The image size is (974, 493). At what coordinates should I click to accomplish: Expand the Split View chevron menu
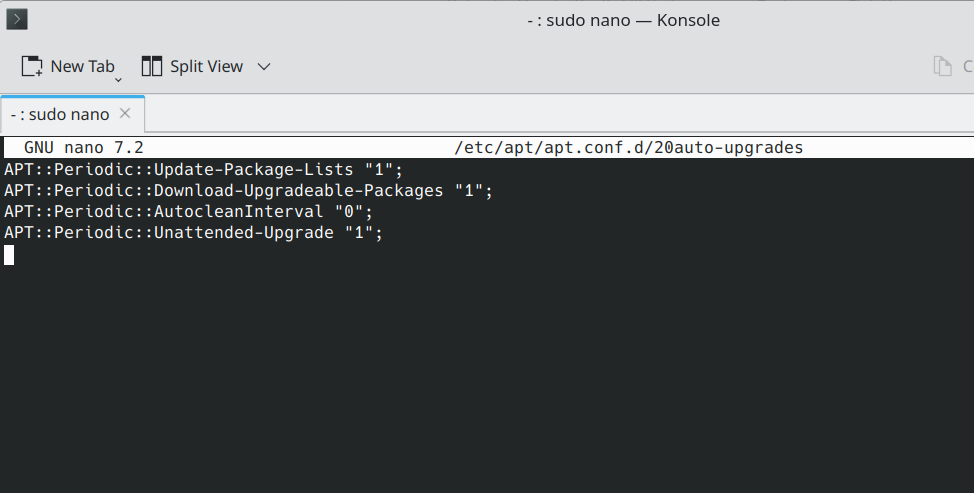(264, 66)
